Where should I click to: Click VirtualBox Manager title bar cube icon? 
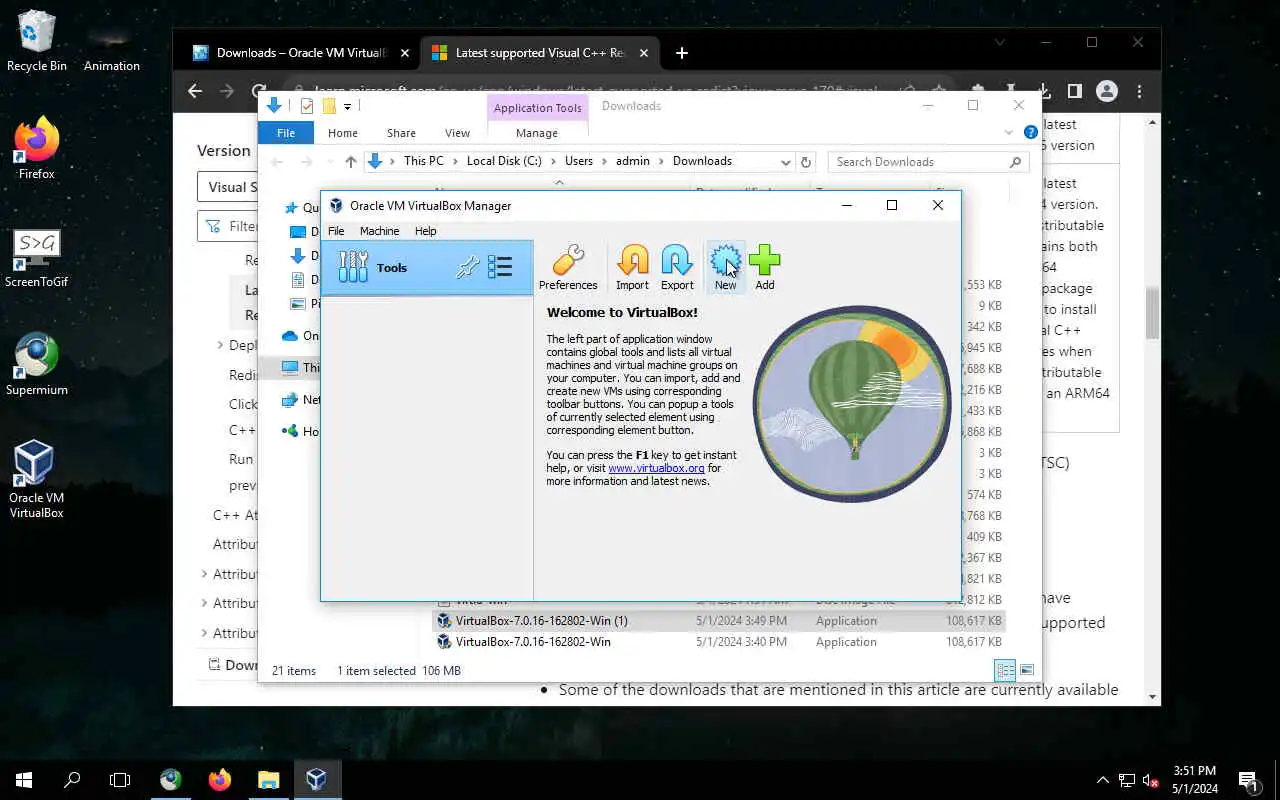point(336,206)
